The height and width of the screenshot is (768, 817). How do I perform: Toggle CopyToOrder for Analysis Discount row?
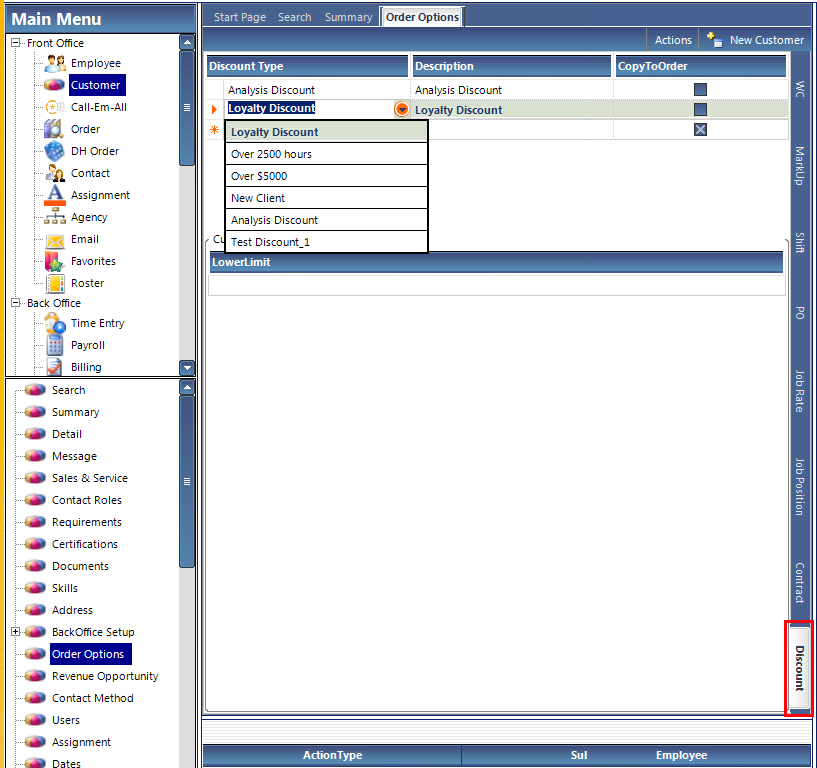point(700,90)
